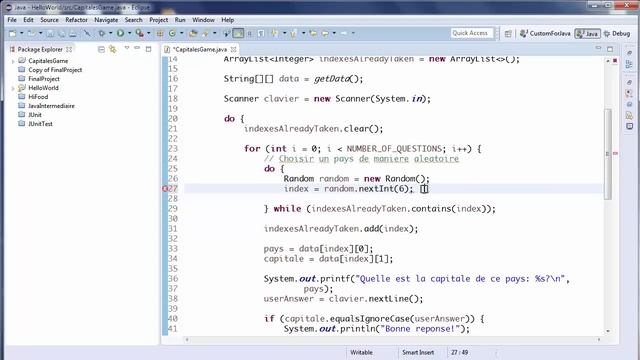This screenshot has width=640, height=360.
Task: Open the Back history dropdown arrow
Action: coord(334,33)
